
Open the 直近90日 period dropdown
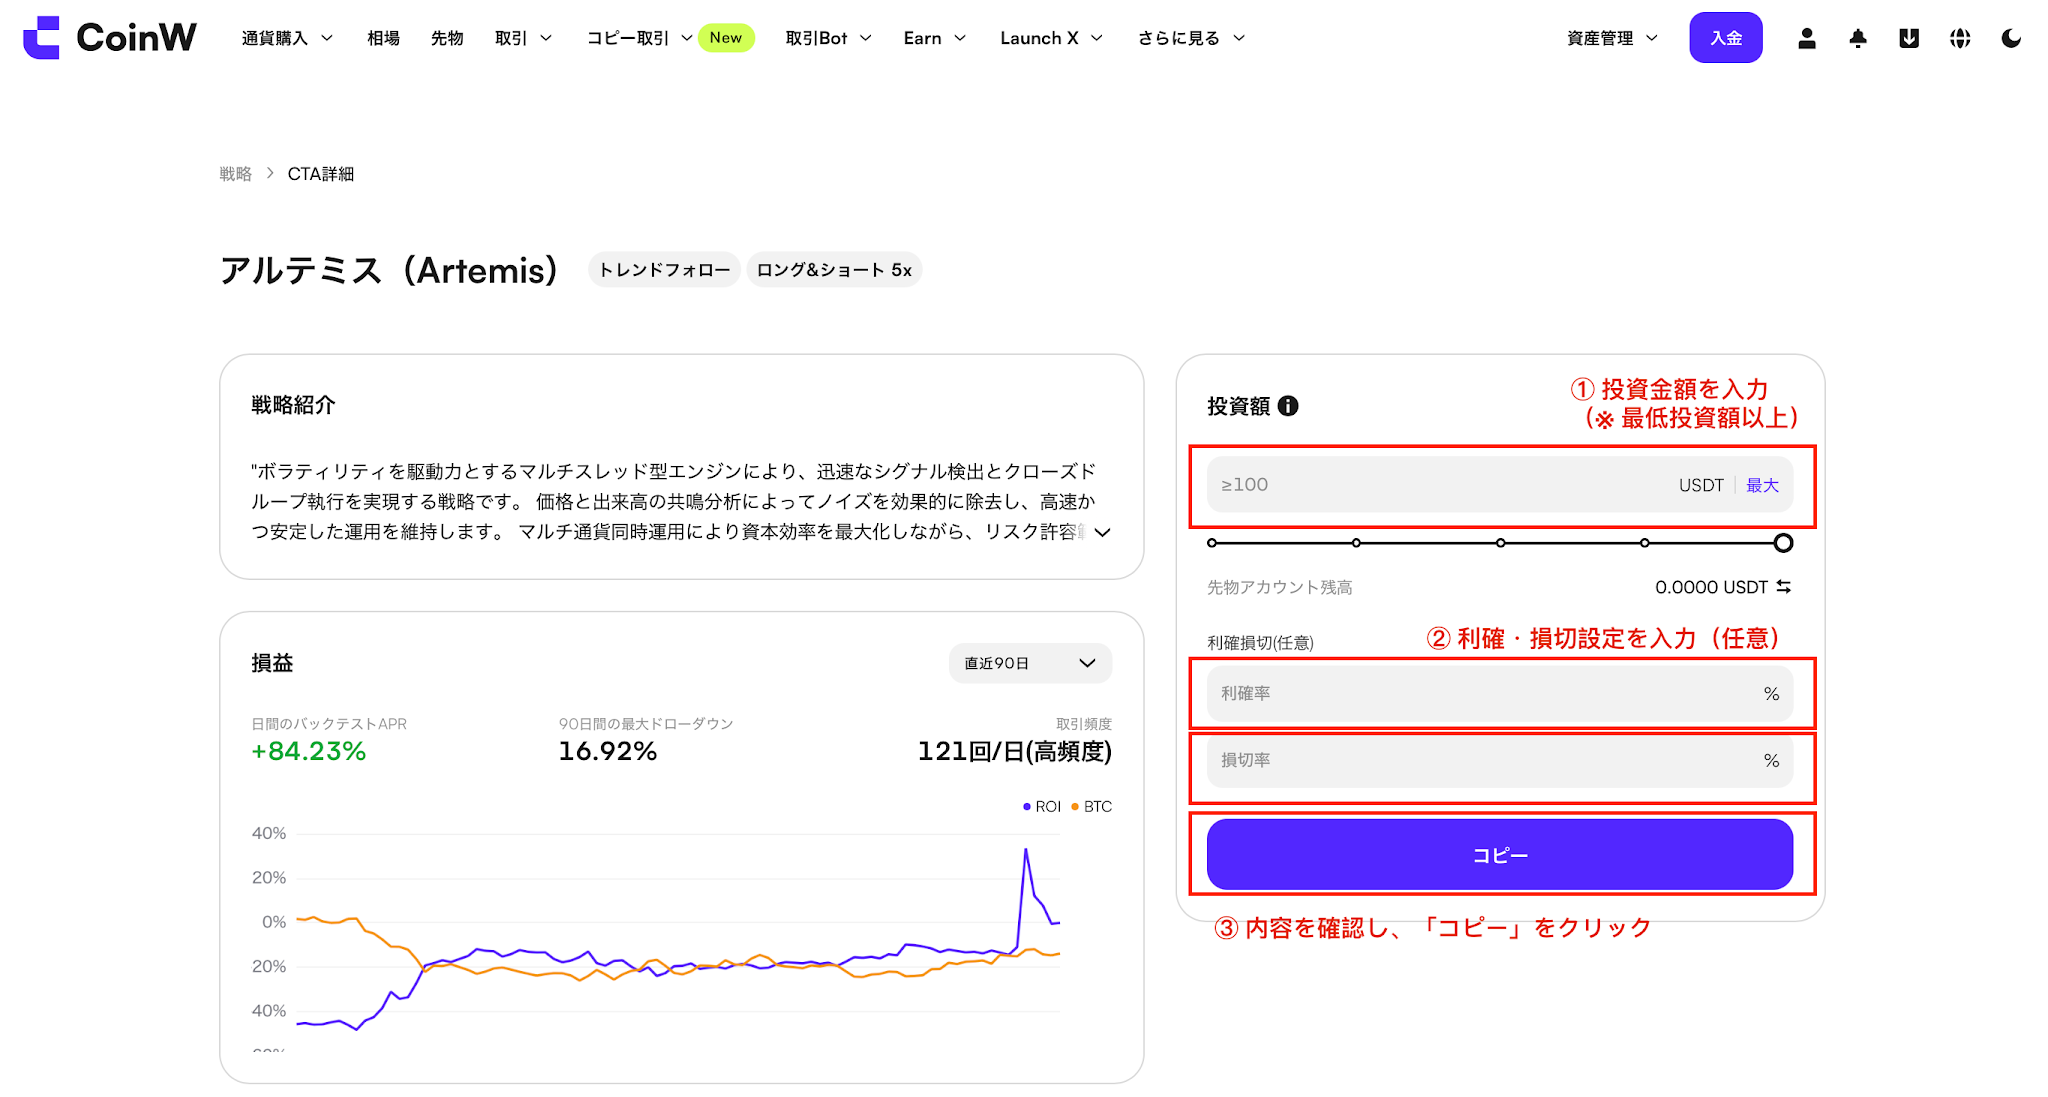pyautogui.click(x=1030, y=663)
